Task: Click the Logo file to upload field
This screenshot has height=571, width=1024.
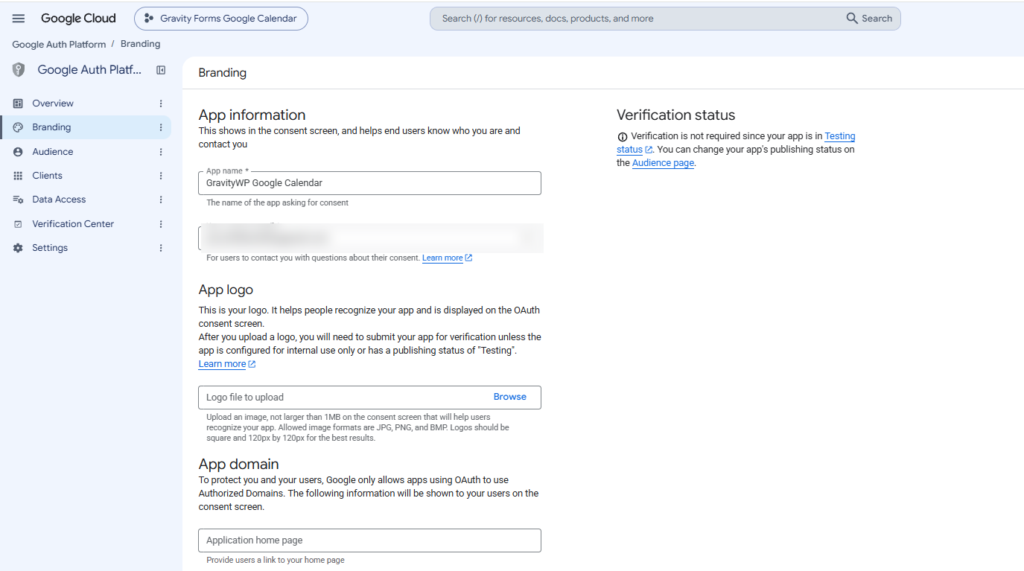Action: tap(370, 397)
